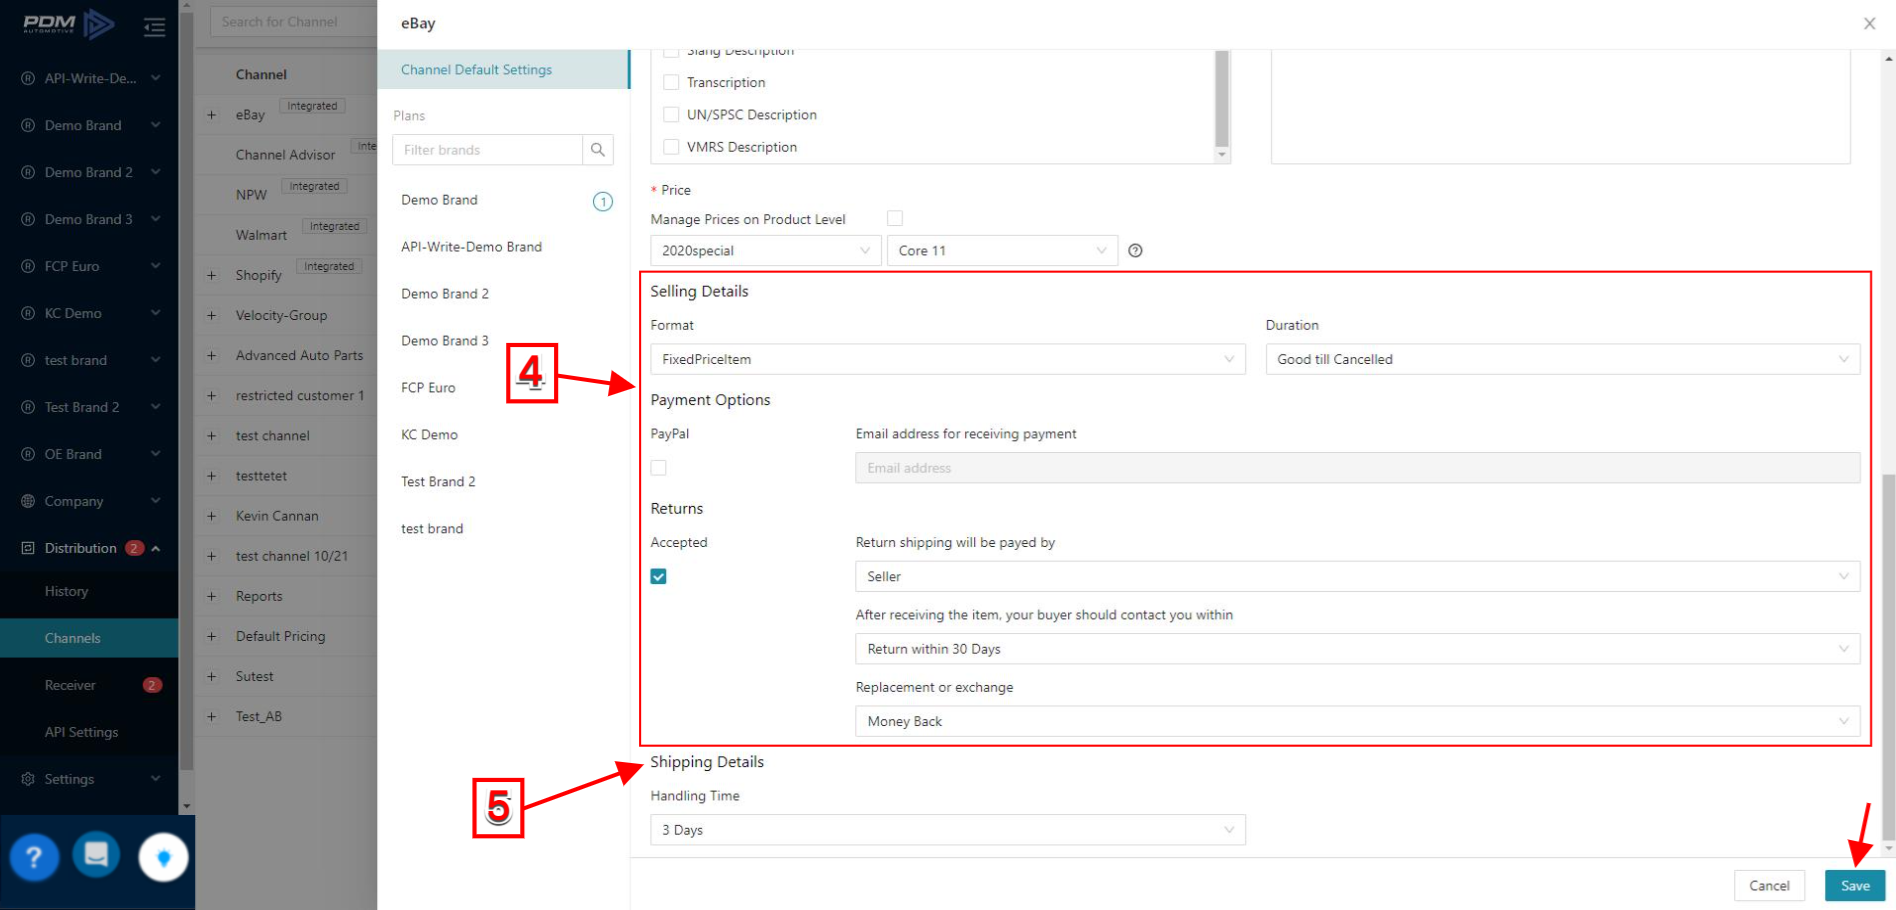Screen dimensions: 1896x910
Task: Expand the Demo Brand sidebar chevron
Action: pyautogui.click(x=156, y=125)
